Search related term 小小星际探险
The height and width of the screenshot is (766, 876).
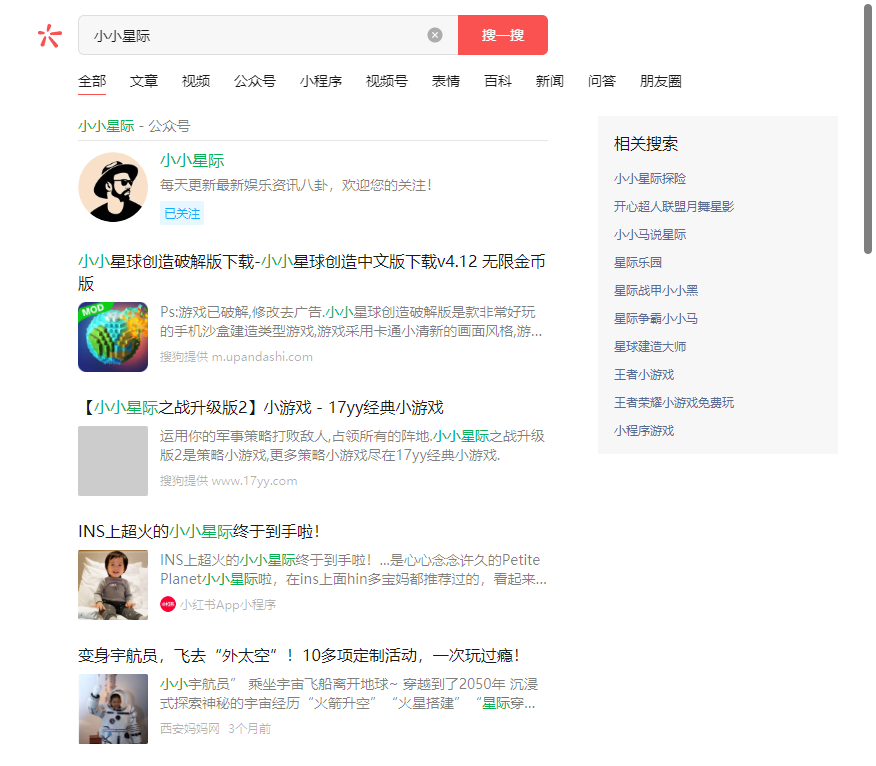click(x=650, y=179)
